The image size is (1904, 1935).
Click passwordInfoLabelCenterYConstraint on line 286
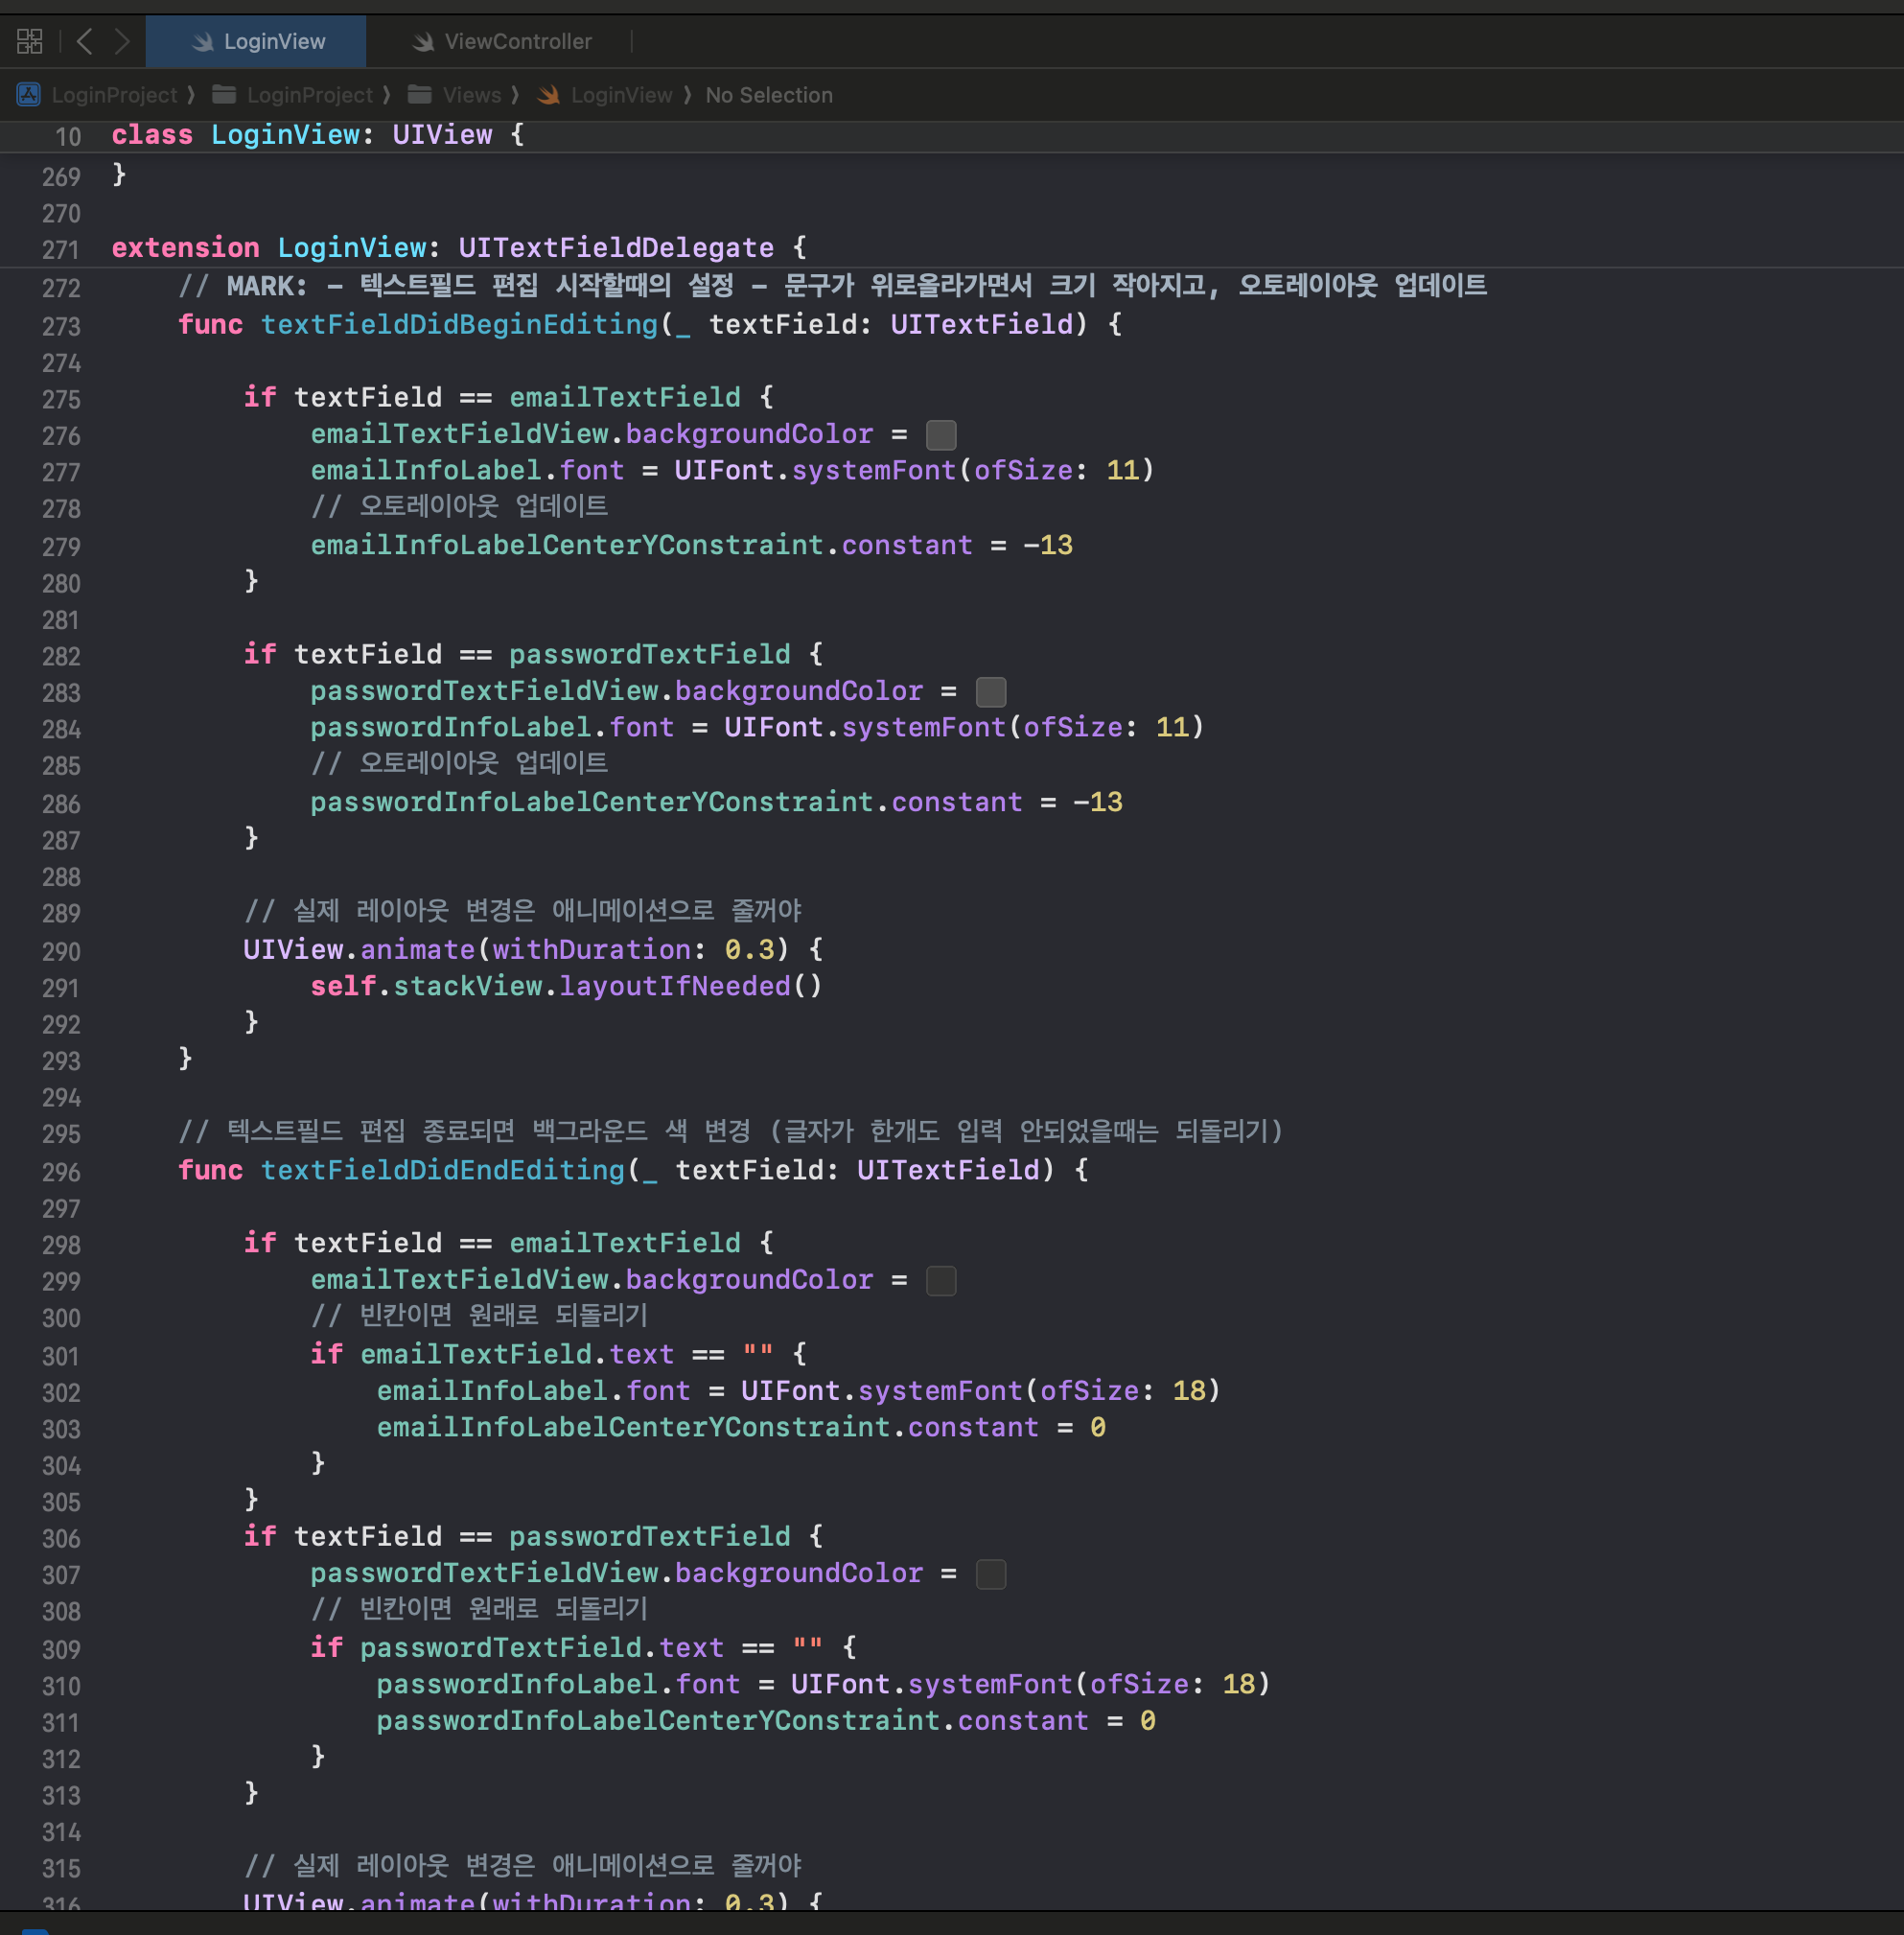click(x=592, y=802)
